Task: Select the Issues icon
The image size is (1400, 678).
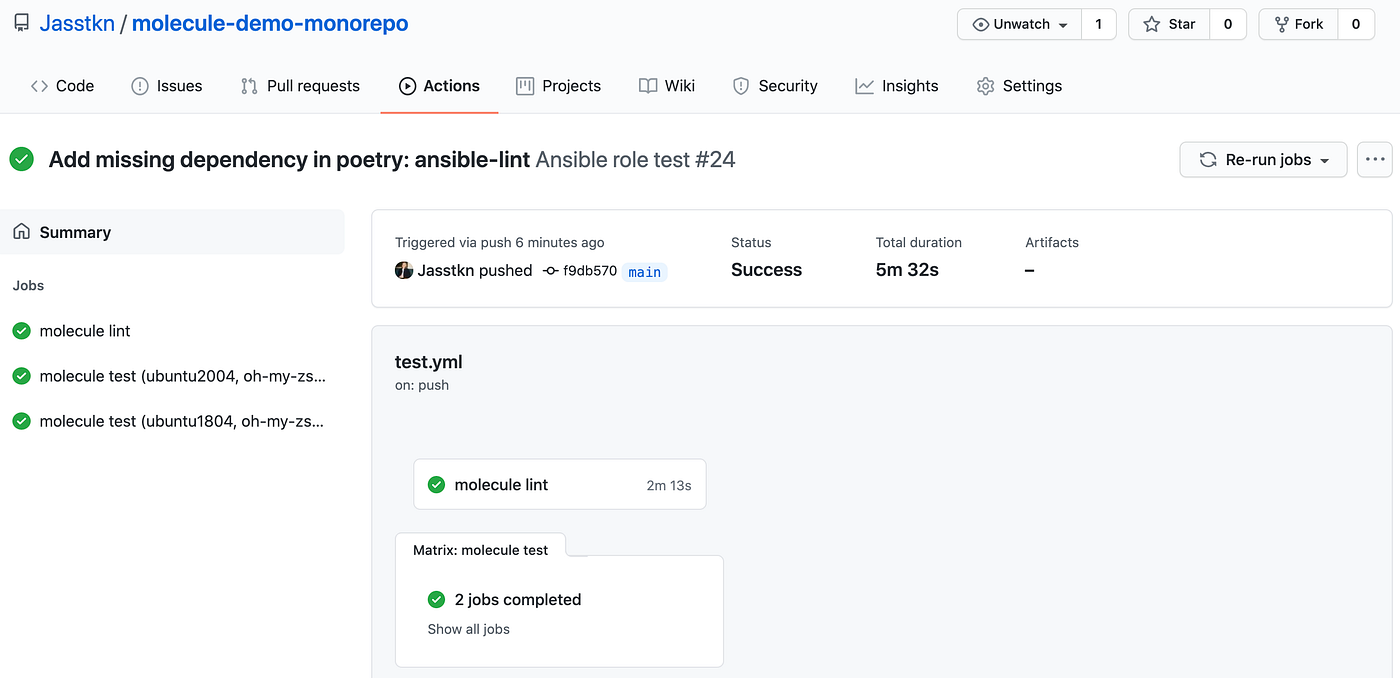Action: pos(139,86)
